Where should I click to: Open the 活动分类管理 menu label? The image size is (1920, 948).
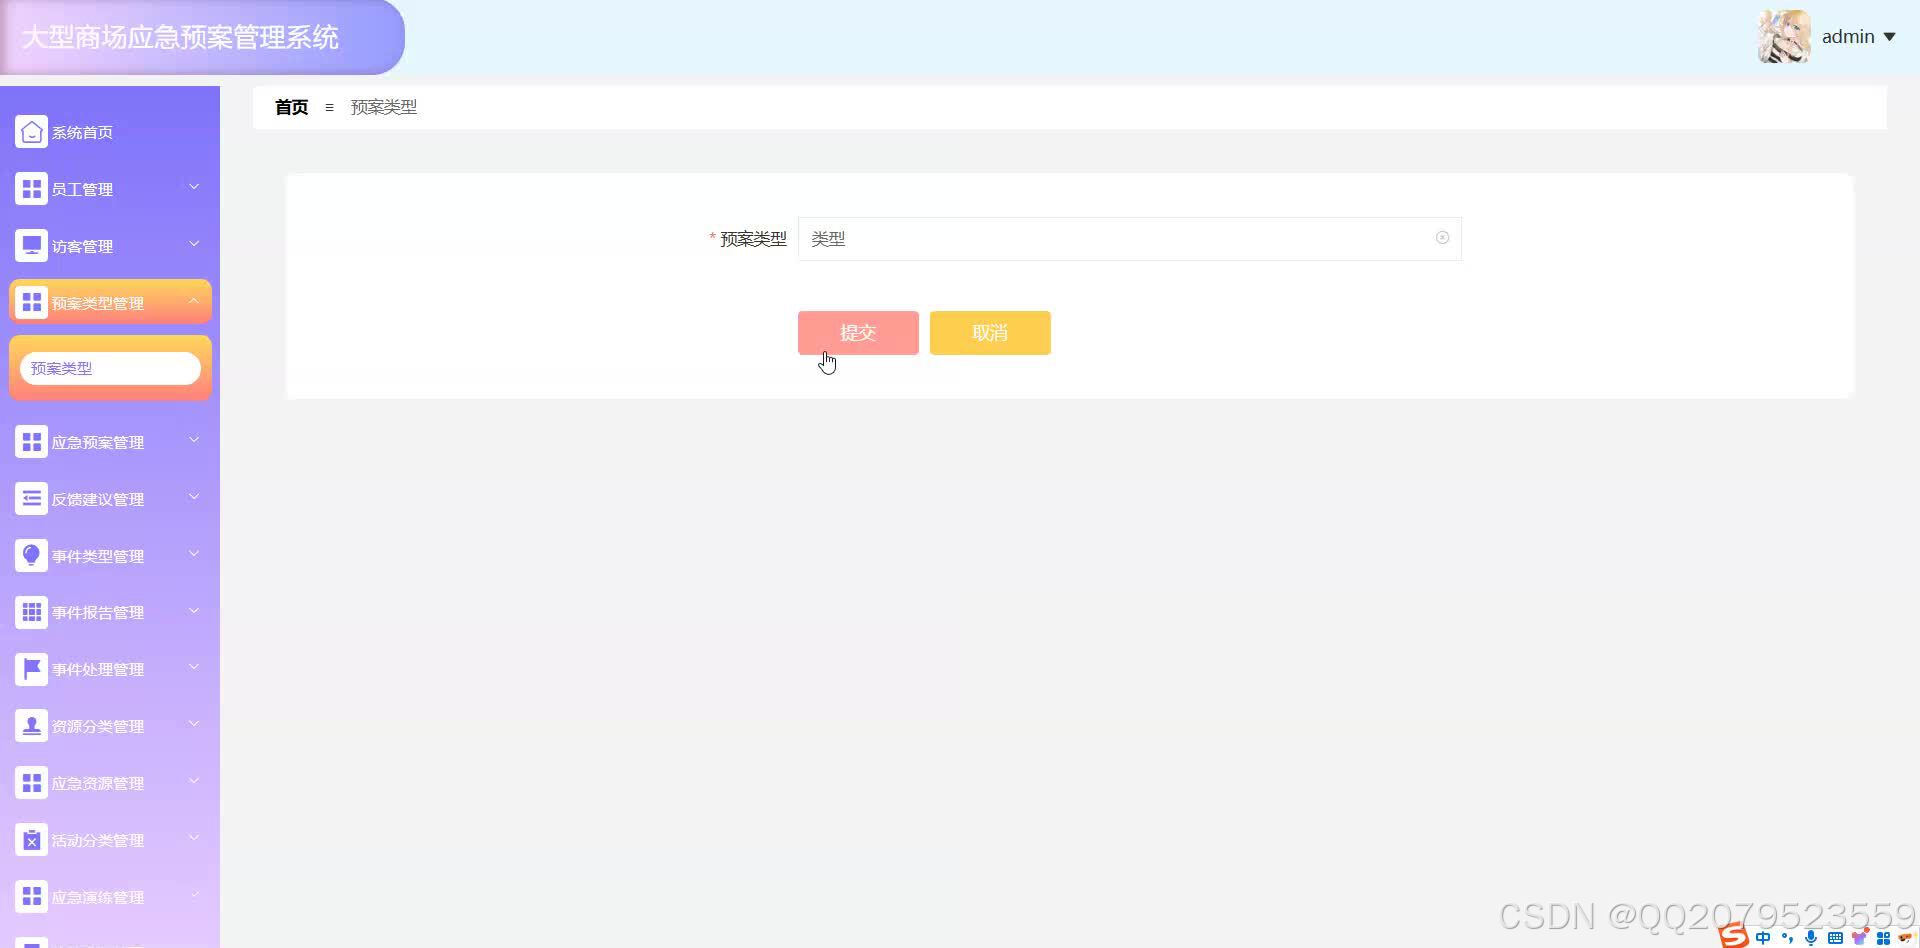click(98, 840)
